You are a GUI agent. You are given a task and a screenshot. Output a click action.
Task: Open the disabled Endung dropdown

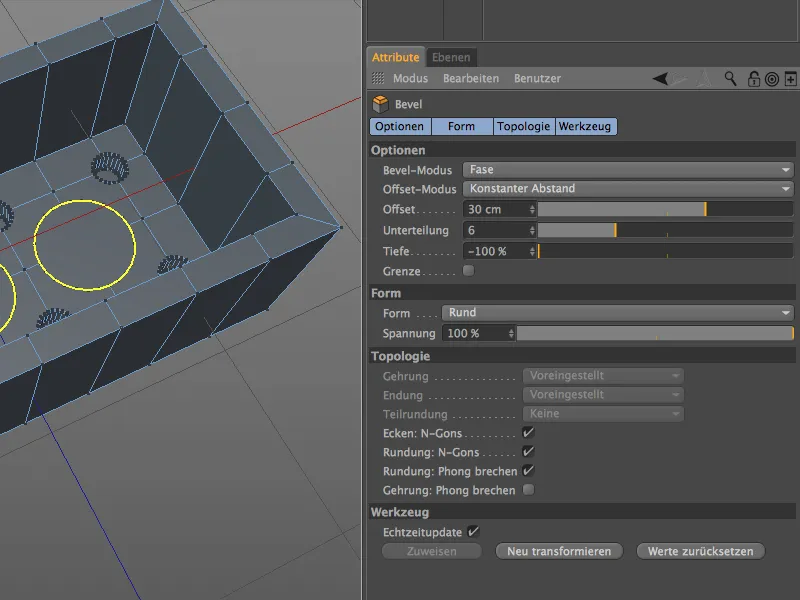point(603,395)
